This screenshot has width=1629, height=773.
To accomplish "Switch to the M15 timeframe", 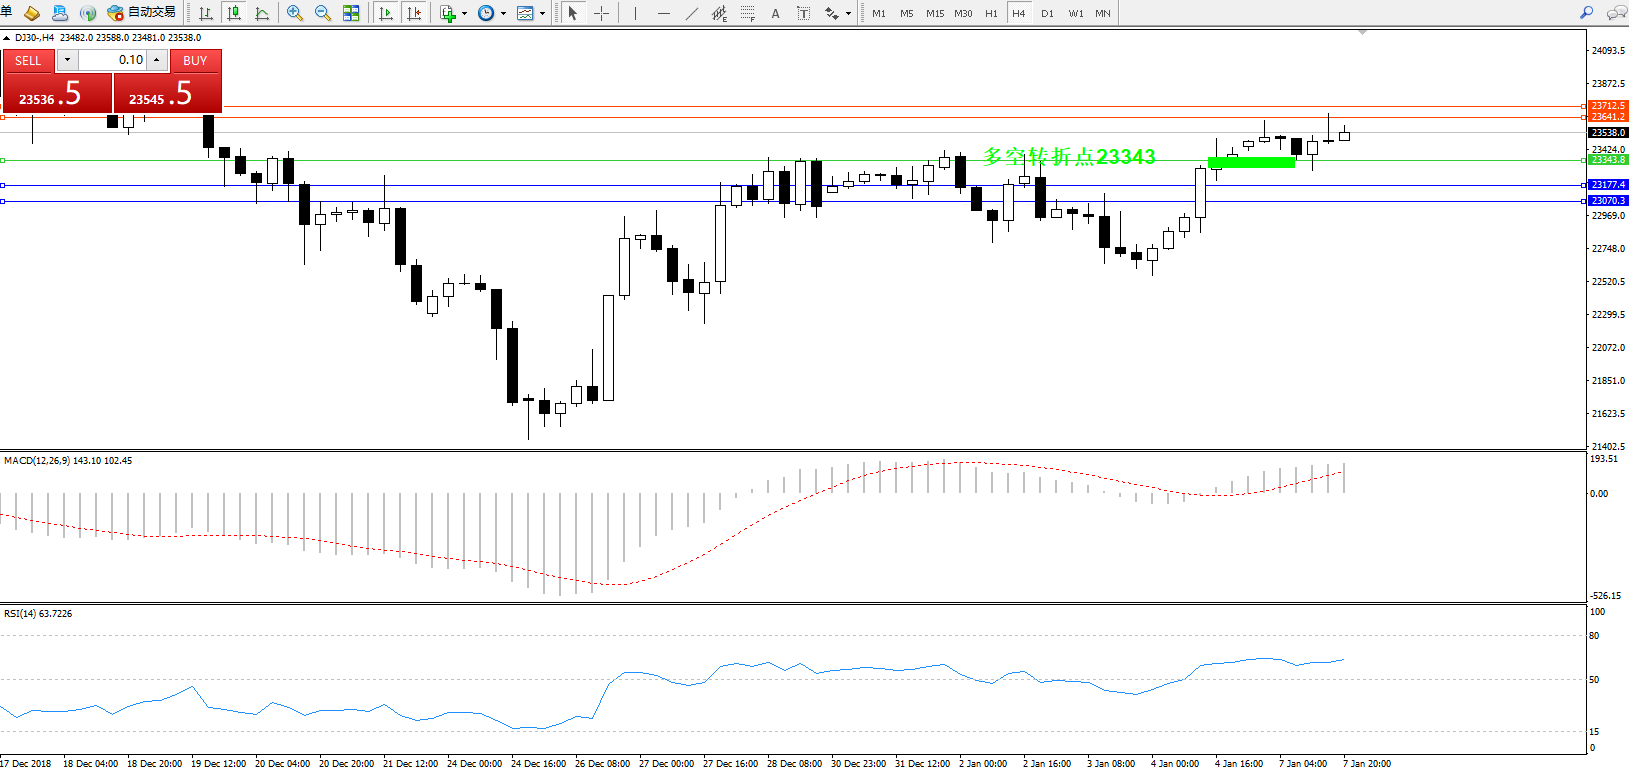I will (934, 13).
